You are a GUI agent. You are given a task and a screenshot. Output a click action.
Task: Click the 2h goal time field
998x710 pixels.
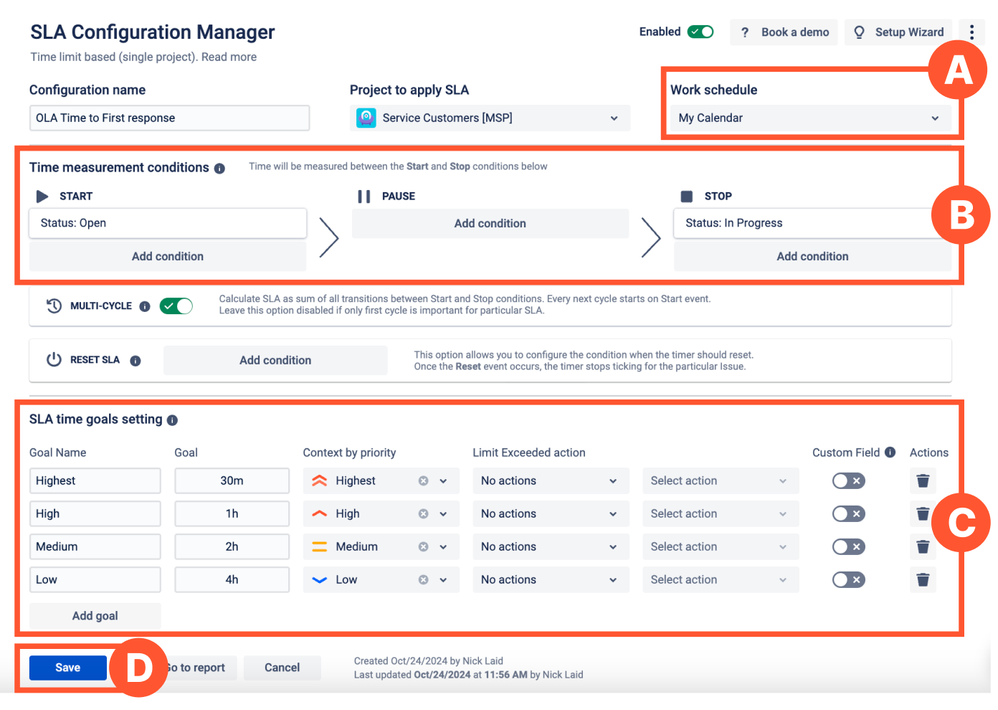pyautogui.click(x=232, y=547)
